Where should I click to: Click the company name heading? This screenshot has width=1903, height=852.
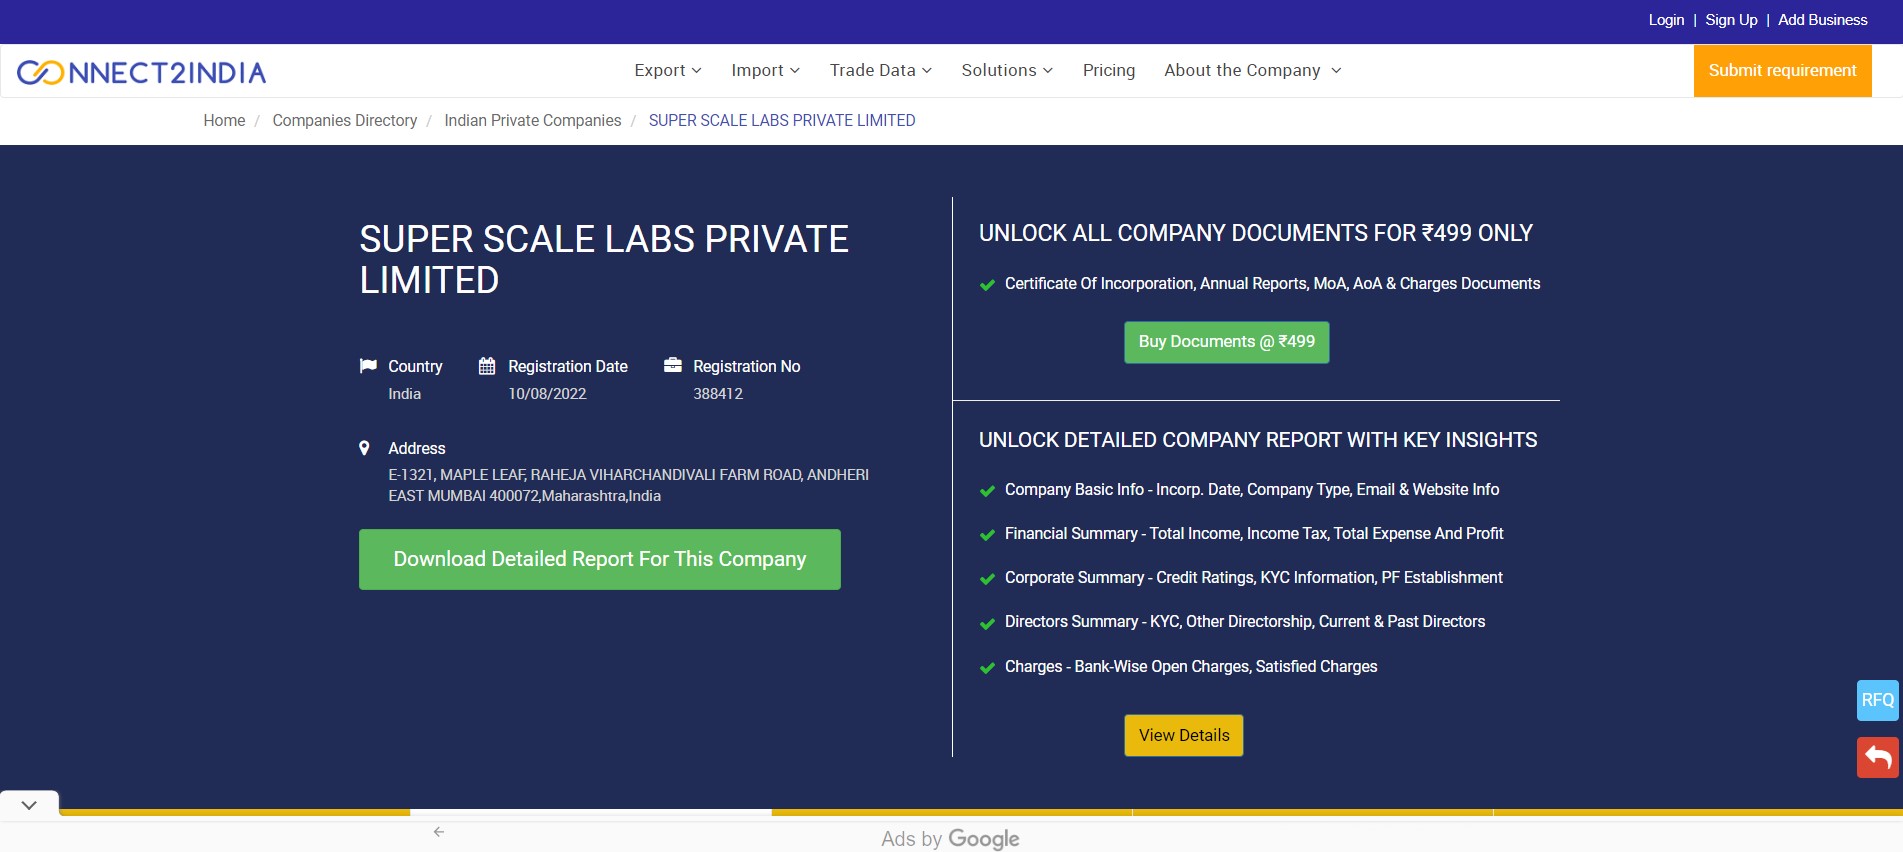[604, 260]
